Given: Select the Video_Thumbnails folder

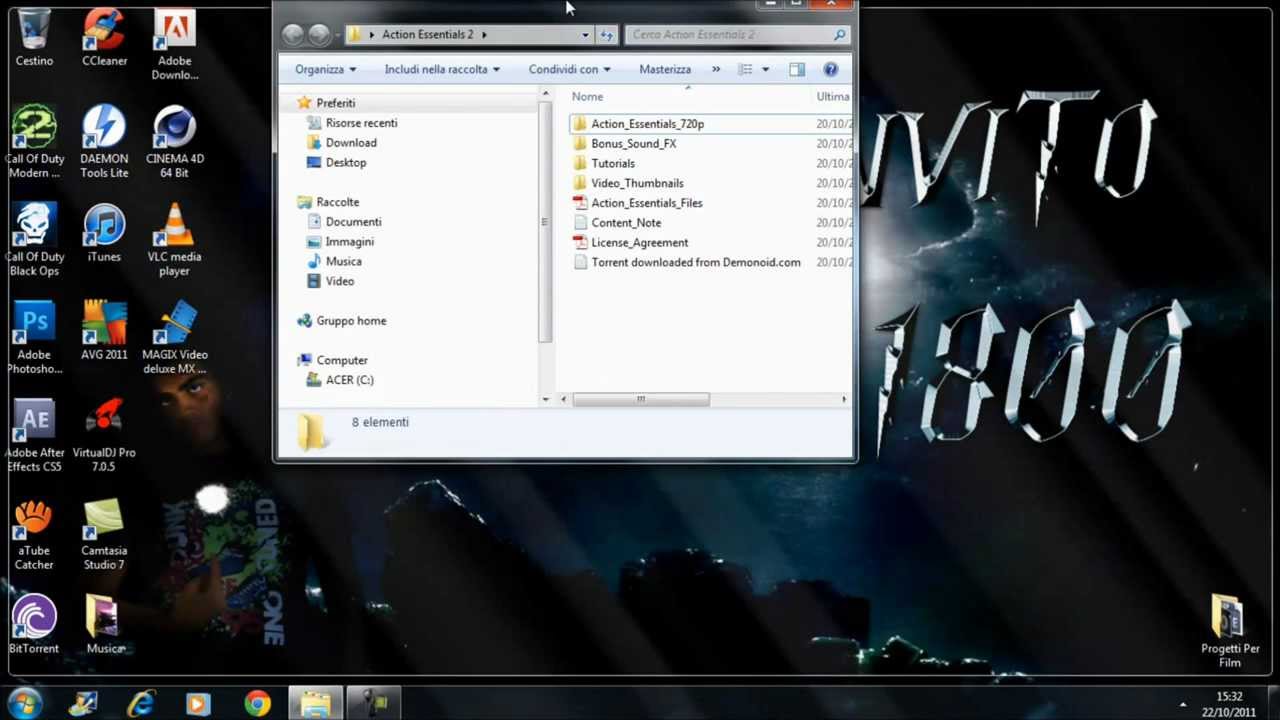Looking at the screenshot, I should pos(637,183).
